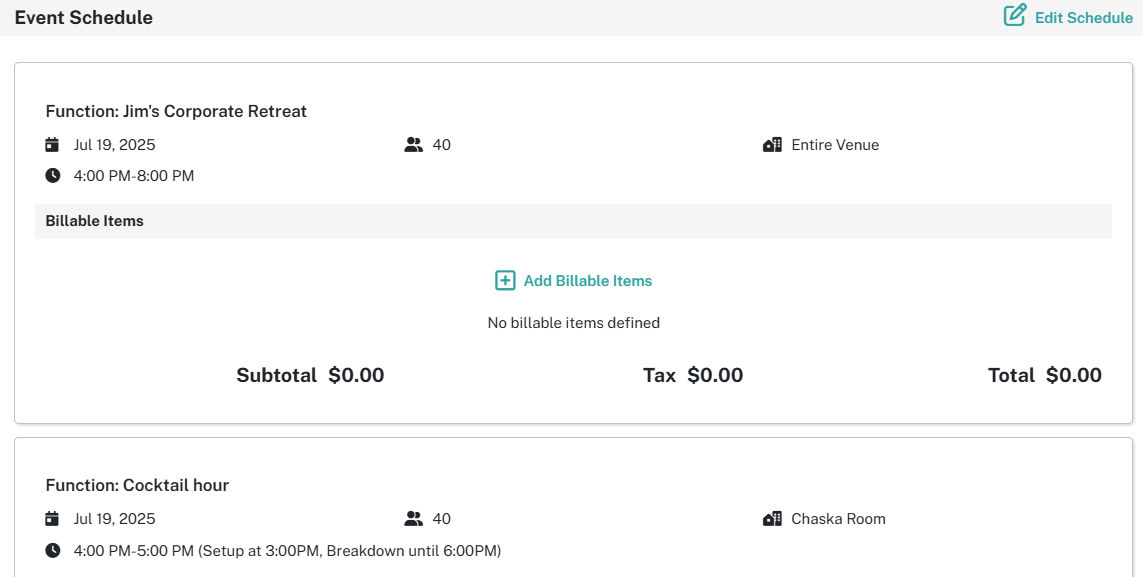Select the Add Billable Items link

574,280
